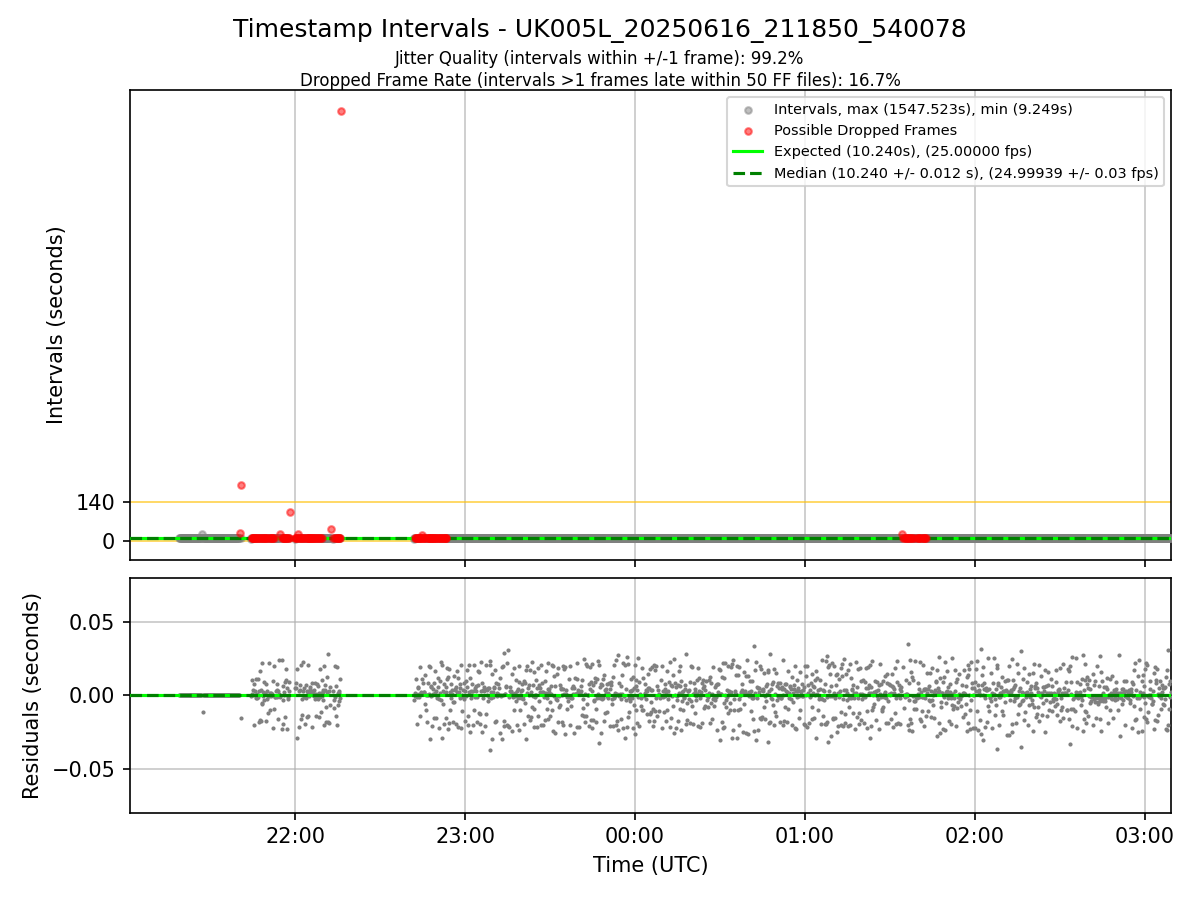Select the 'Jitter Quality' 99.2% subtitle line
The image size is (1200, 900).
coord(599,59)
